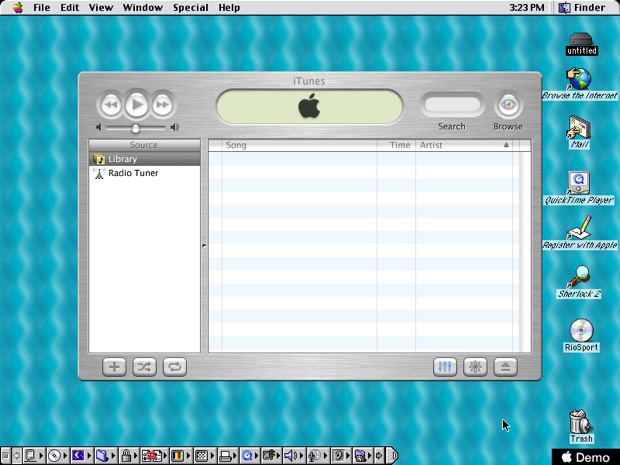Sort by the Song column header
The image size is (620, 465).
coord(299,145)
